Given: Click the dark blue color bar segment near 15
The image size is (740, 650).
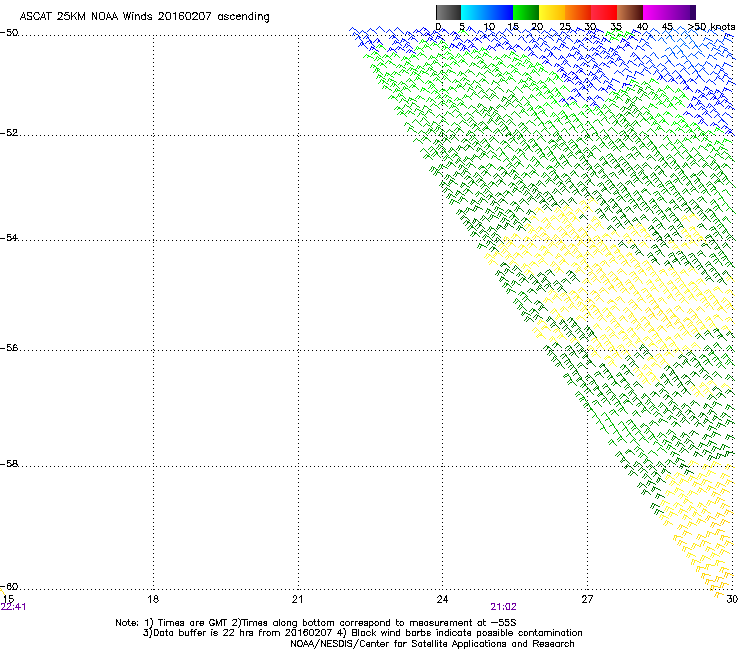Looking at the screenshot, I should click(499, 12).
